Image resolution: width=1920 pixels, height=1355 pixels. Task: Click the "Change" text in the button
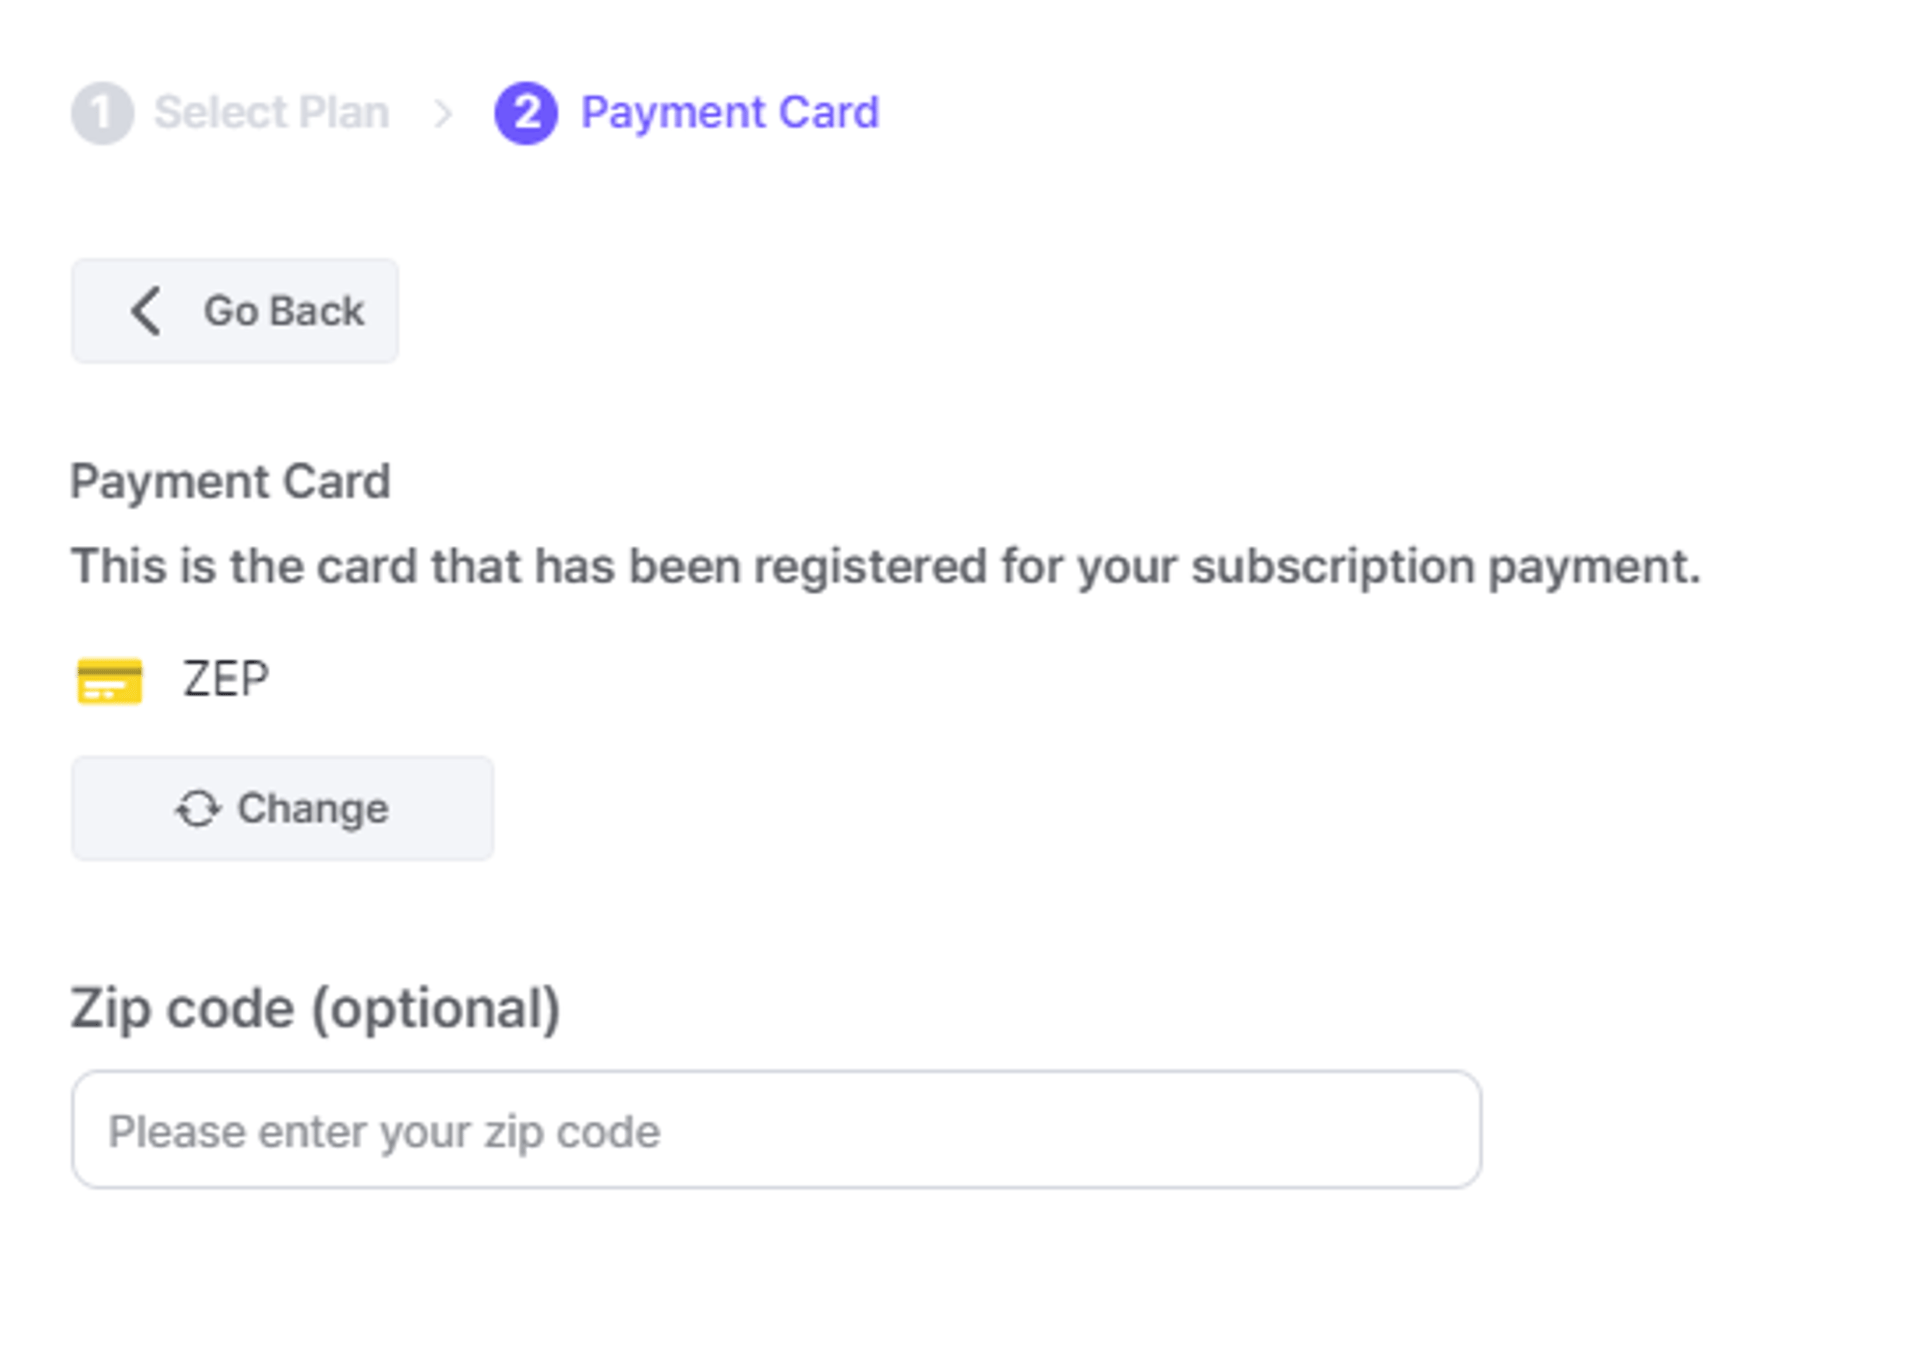tap(312, 809)
